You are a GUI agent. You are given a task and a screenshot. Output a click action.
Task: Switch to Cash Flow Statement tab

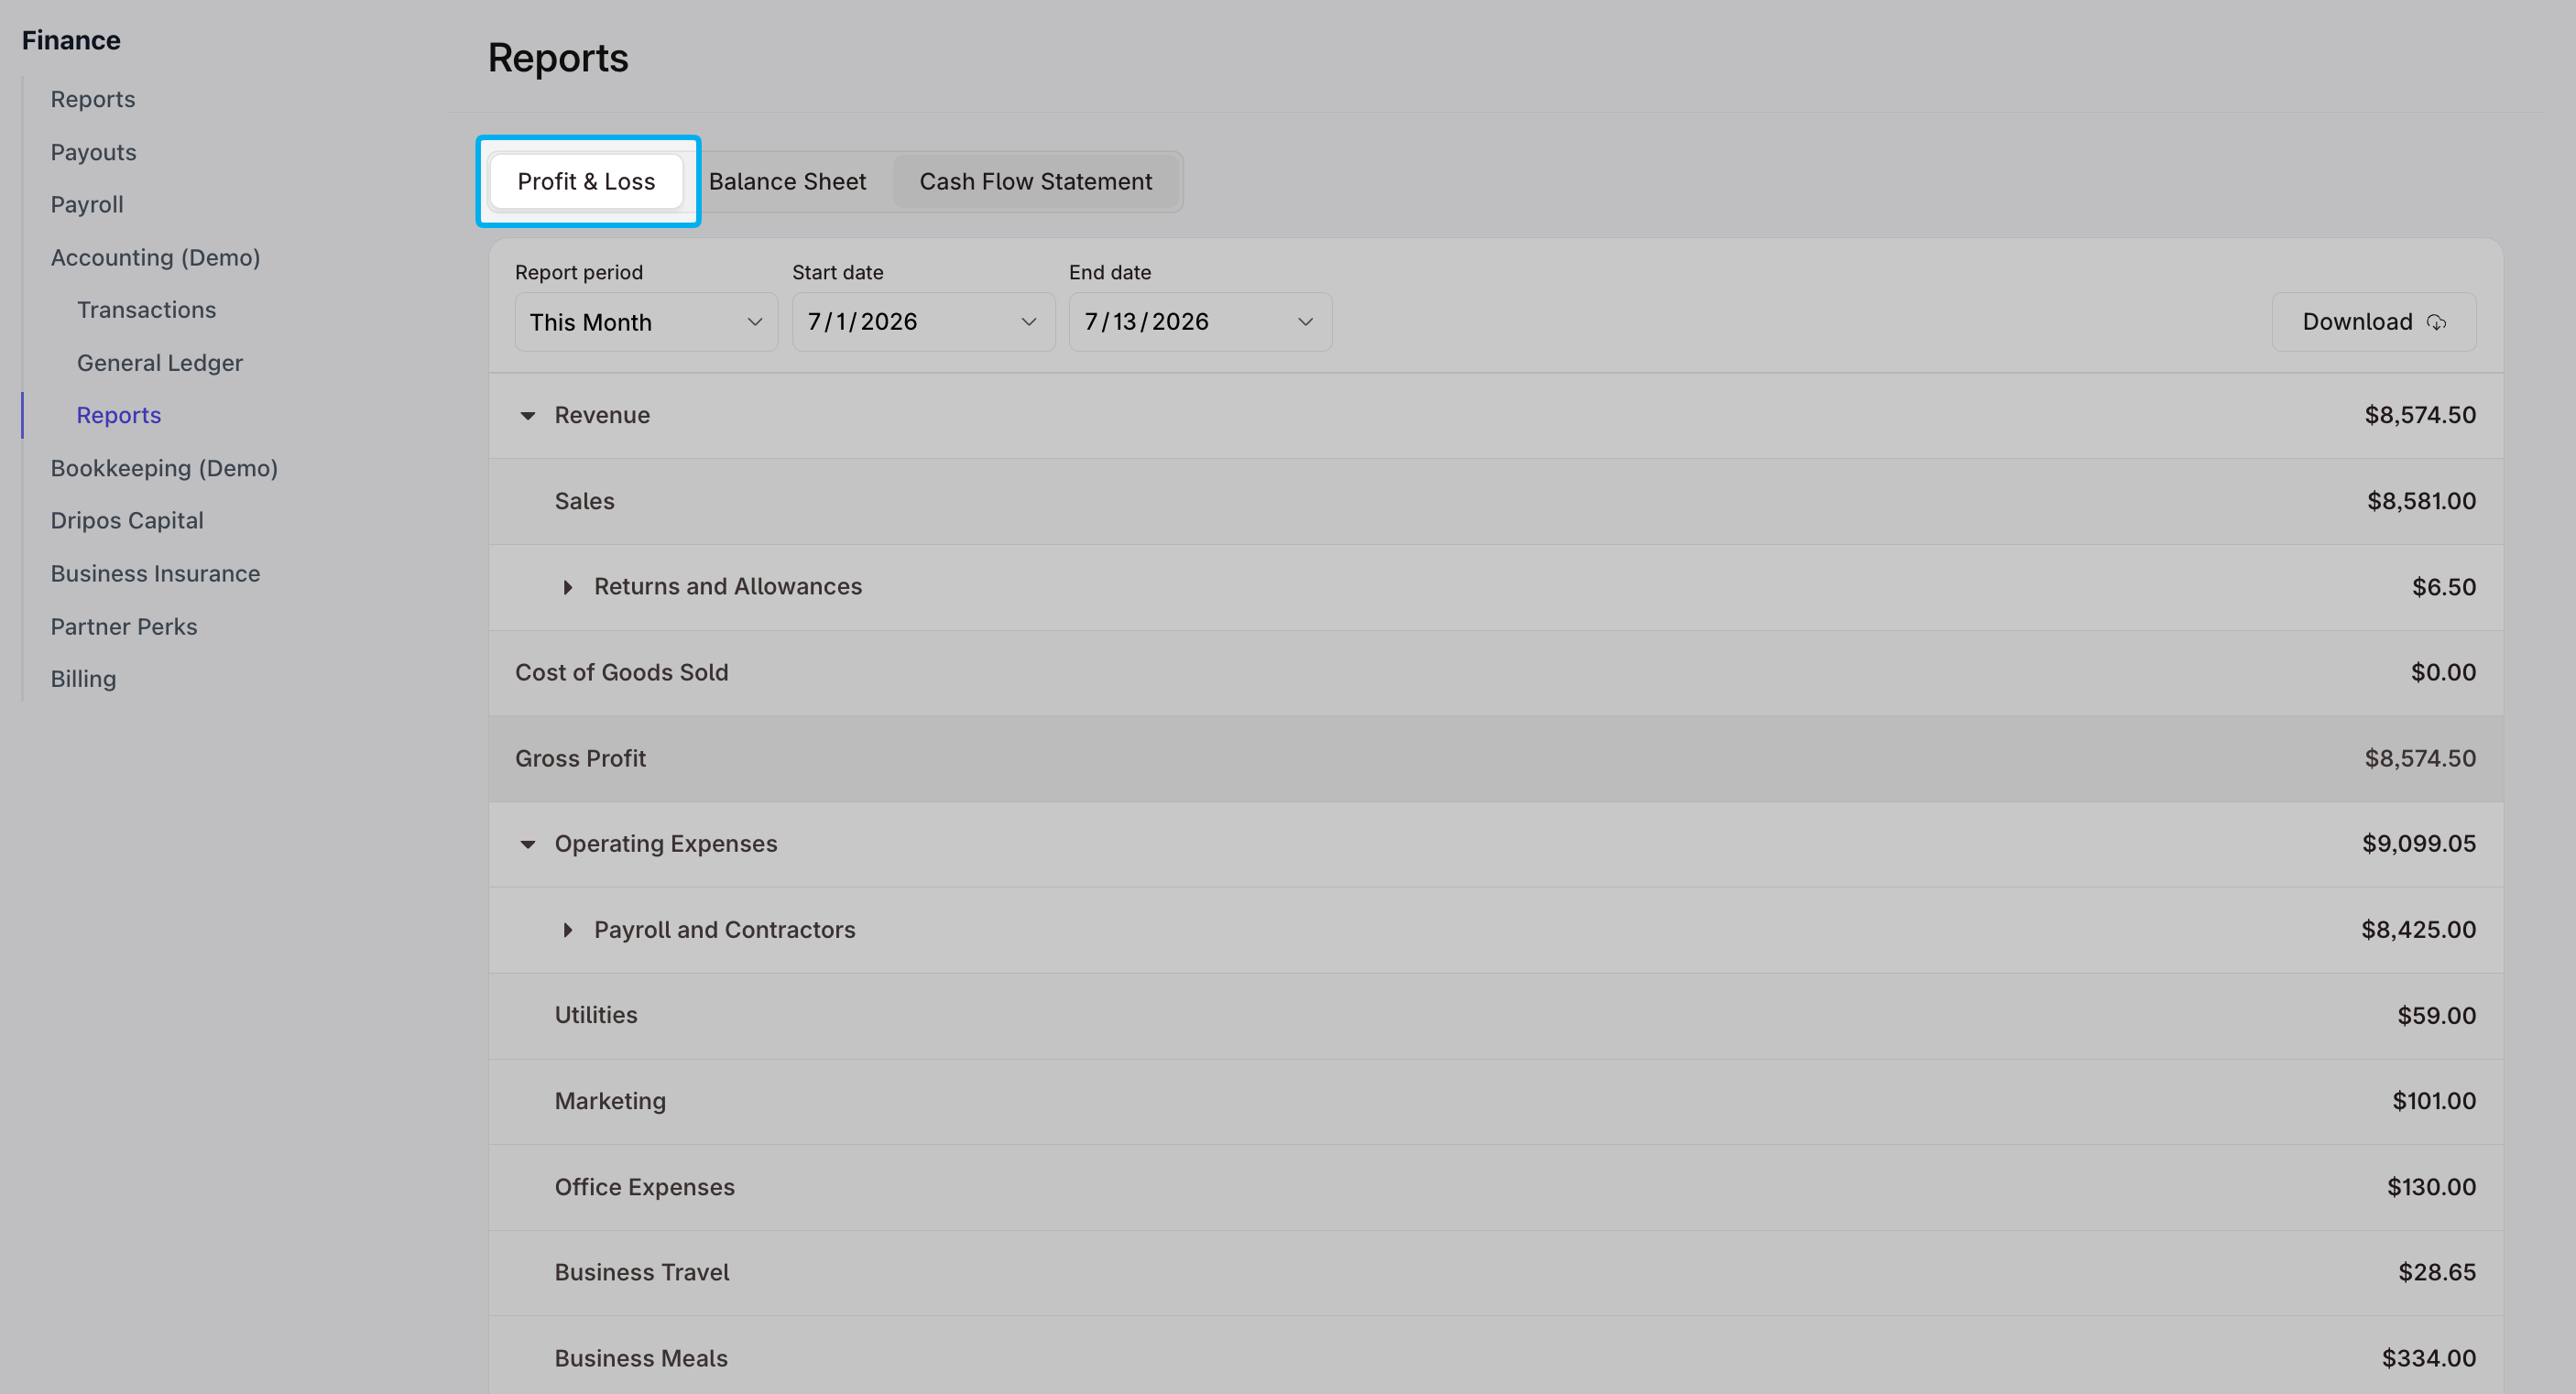tap(1035, 181)
